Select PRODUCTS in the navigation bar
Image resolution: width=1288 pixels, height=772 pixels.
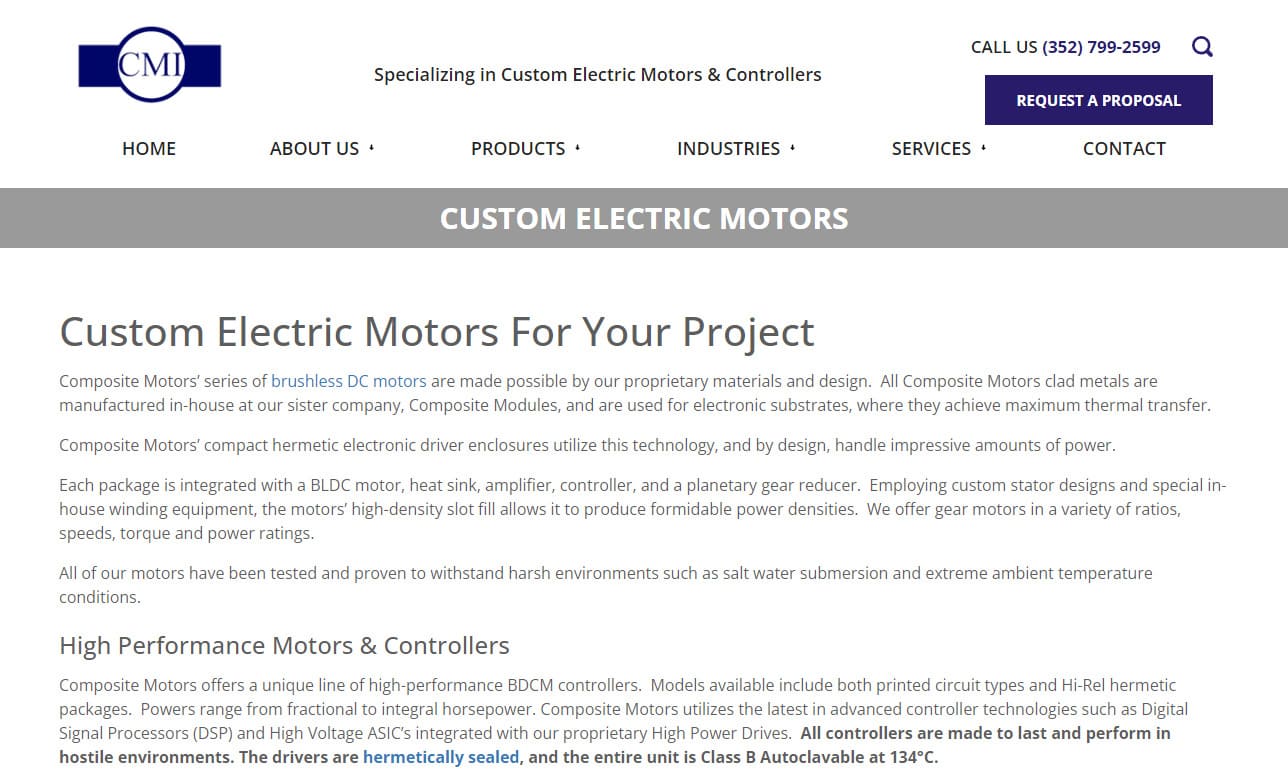518,148
